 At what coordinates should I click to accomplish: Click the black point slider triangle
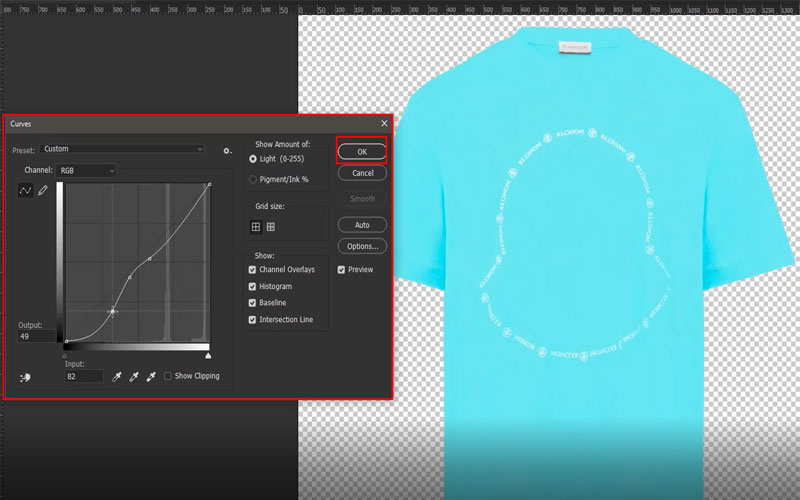(x=65, y=356)
